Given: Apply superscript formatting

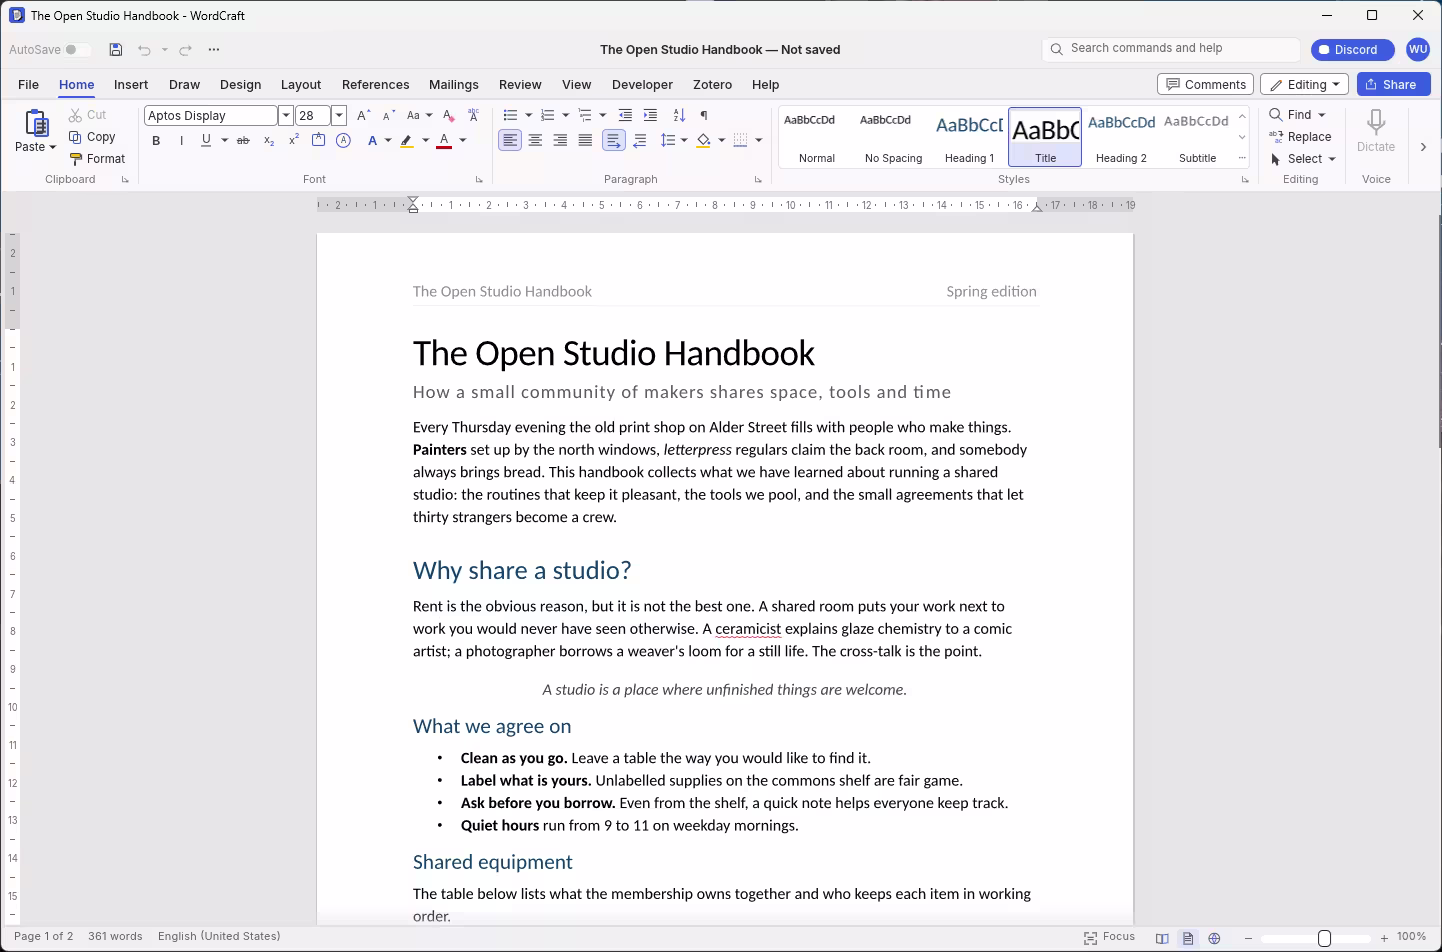Looking at the screenshot, I should 294,141.
